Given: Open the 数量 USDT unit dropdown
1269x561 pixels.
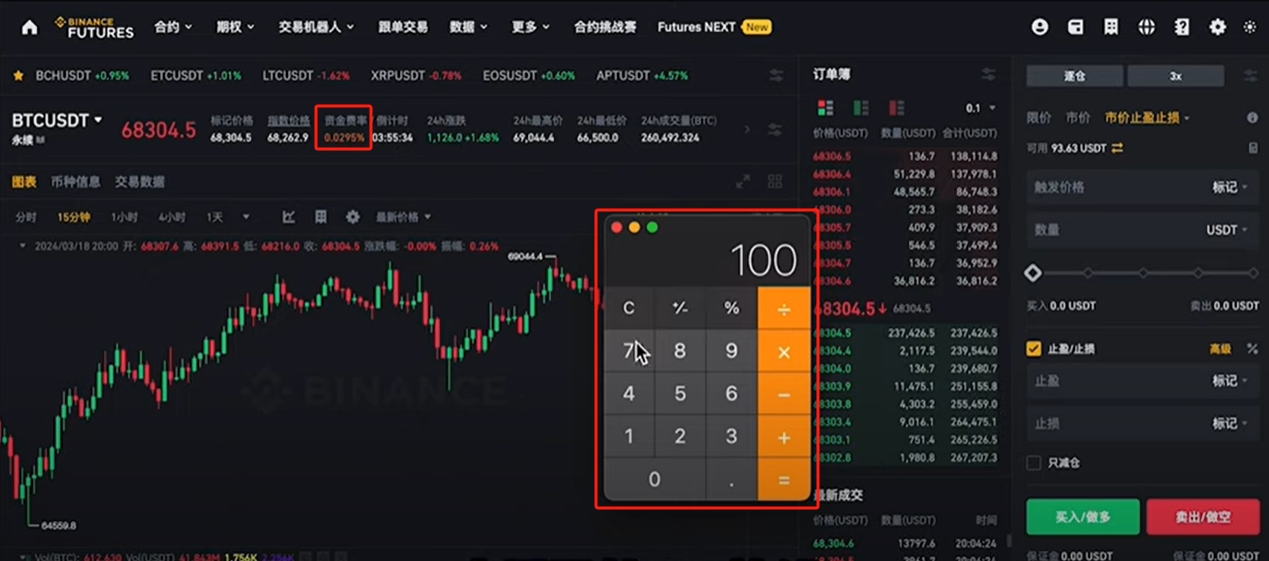Looking at the screenshot, I should [x=1227, y=230].
